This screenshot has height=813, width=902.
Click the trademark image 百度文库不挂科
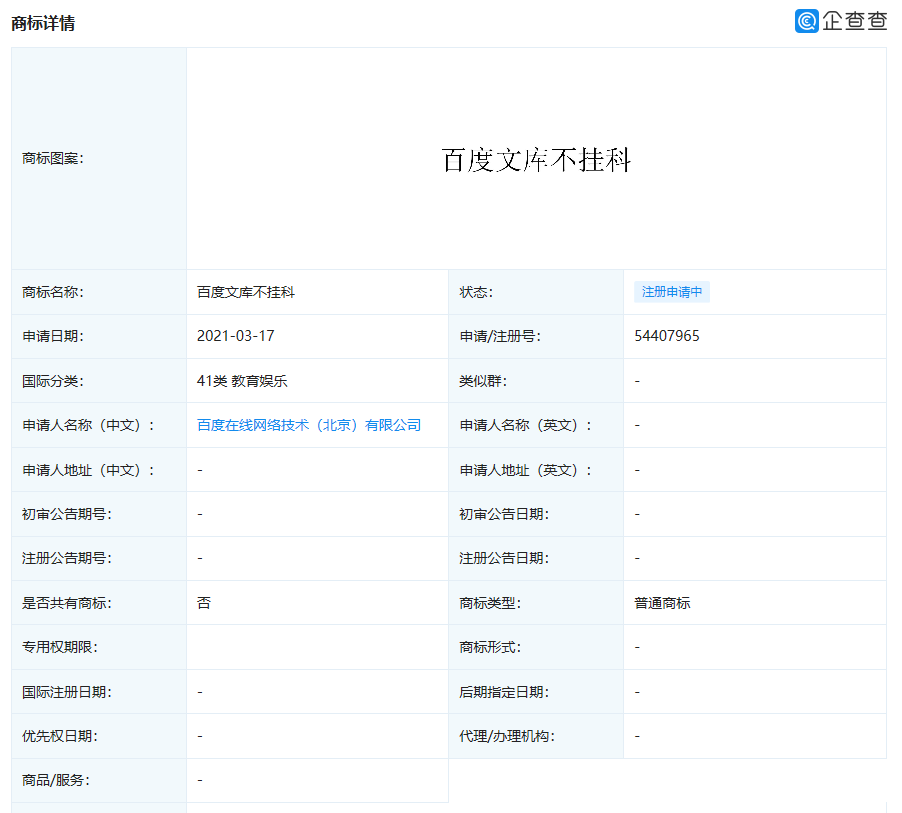coord(536,159)
